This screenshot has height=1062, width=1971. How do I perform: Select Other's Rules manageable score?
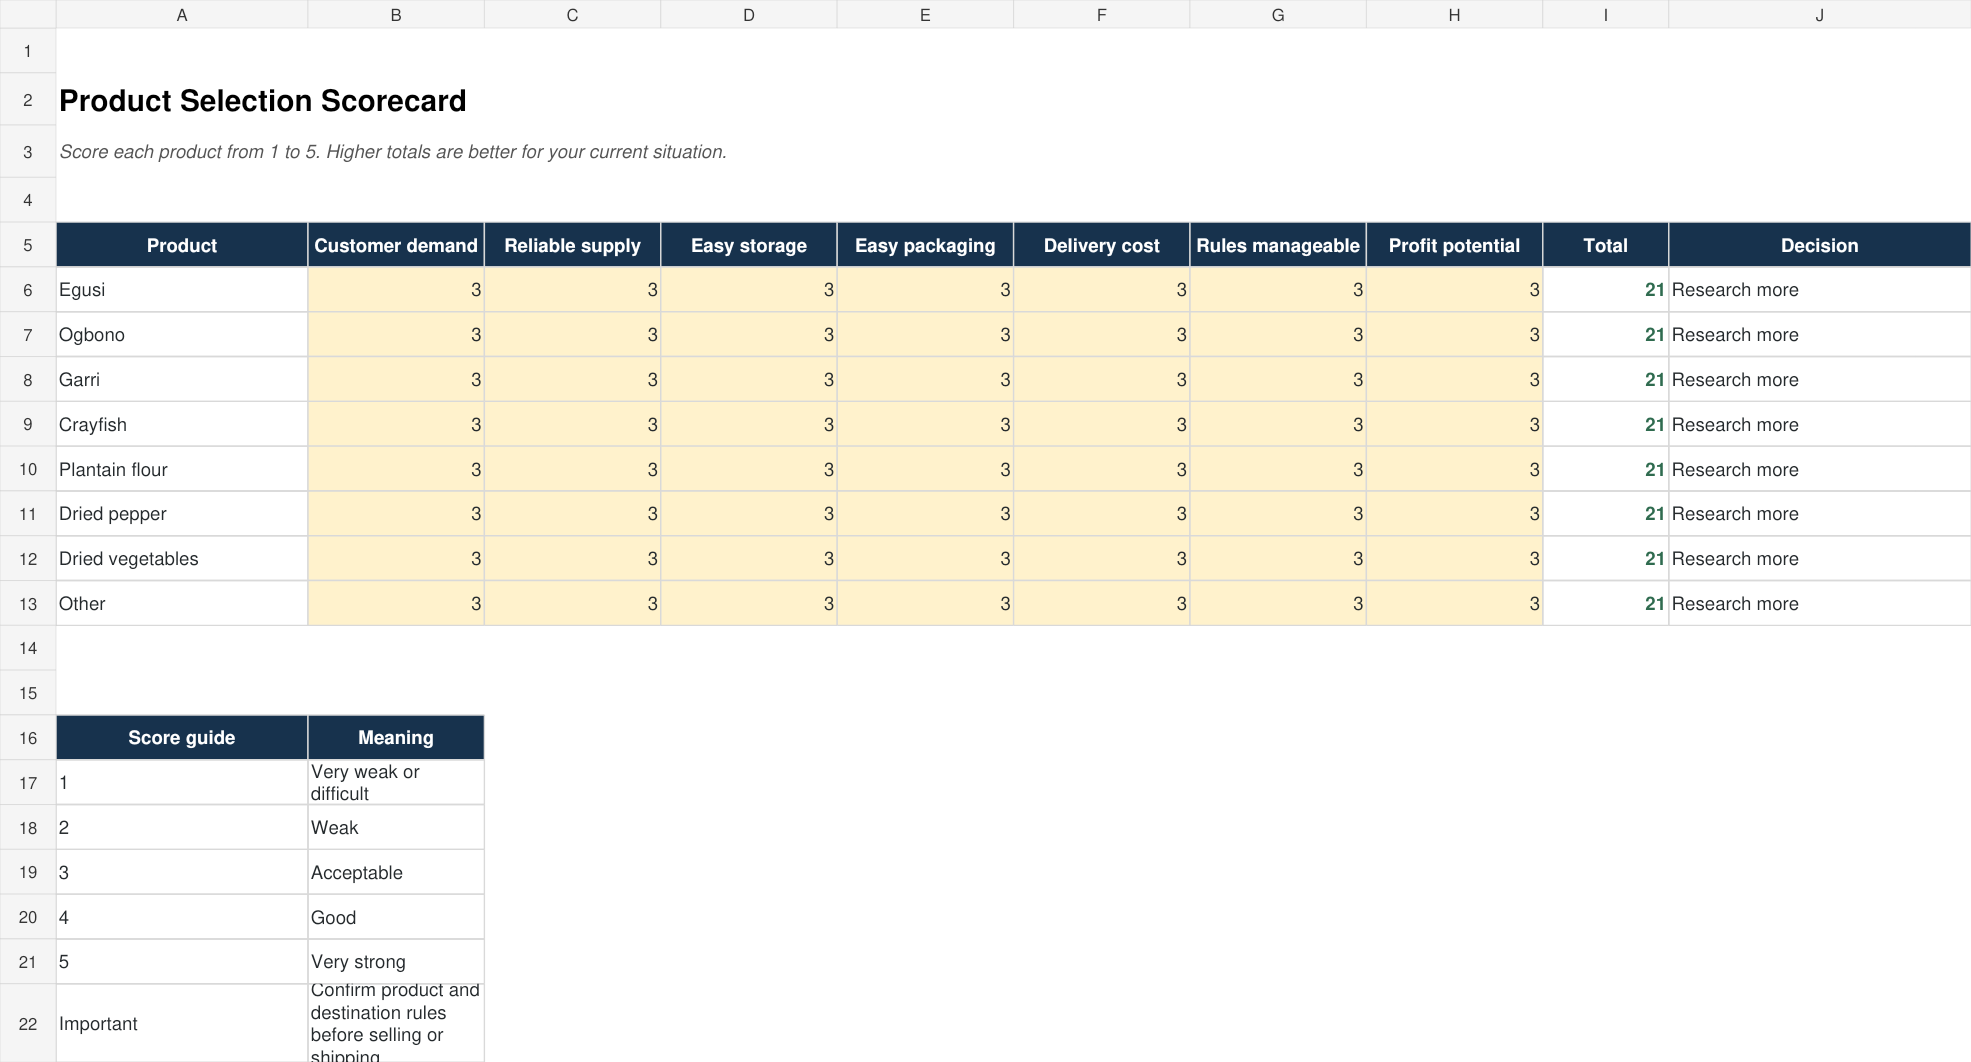[1278, 604]
